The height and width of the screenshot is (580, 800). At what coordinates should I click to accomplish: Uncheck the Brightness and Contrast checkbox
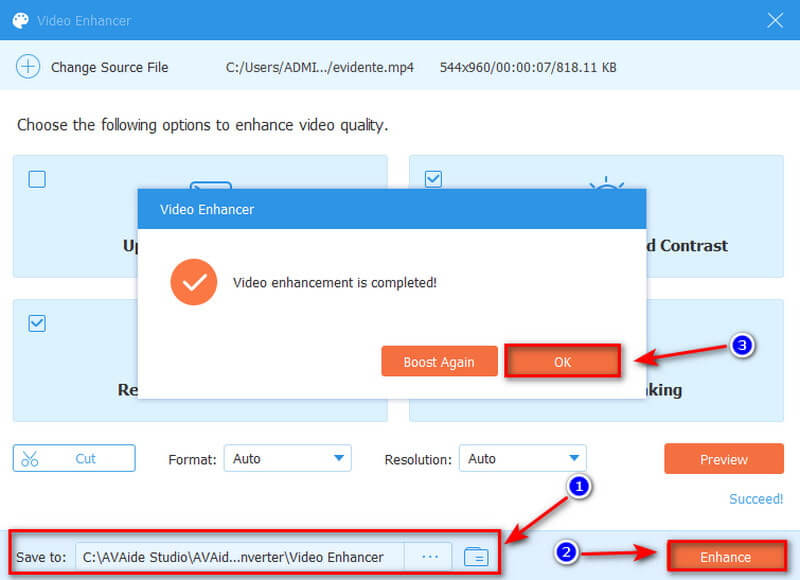coord(433,180)
